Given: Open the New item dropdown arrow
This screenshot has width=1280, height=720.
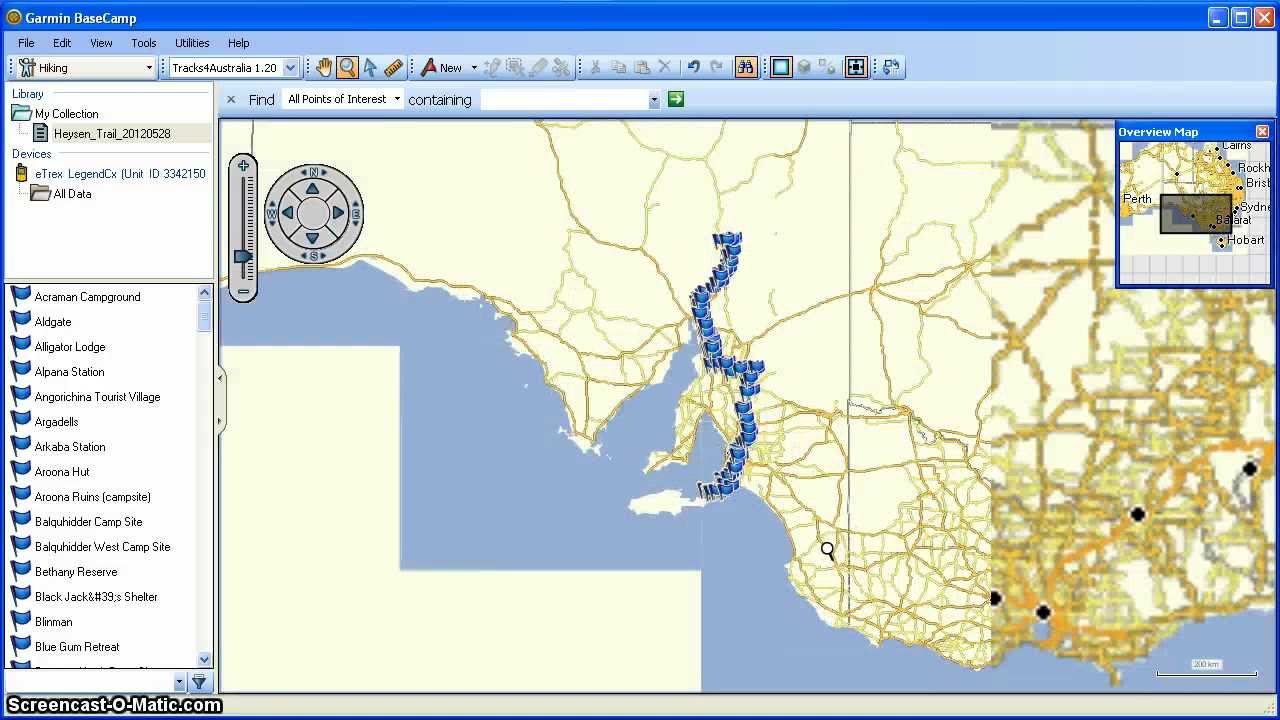Looking at the screenshot, I should pos(474,68).
